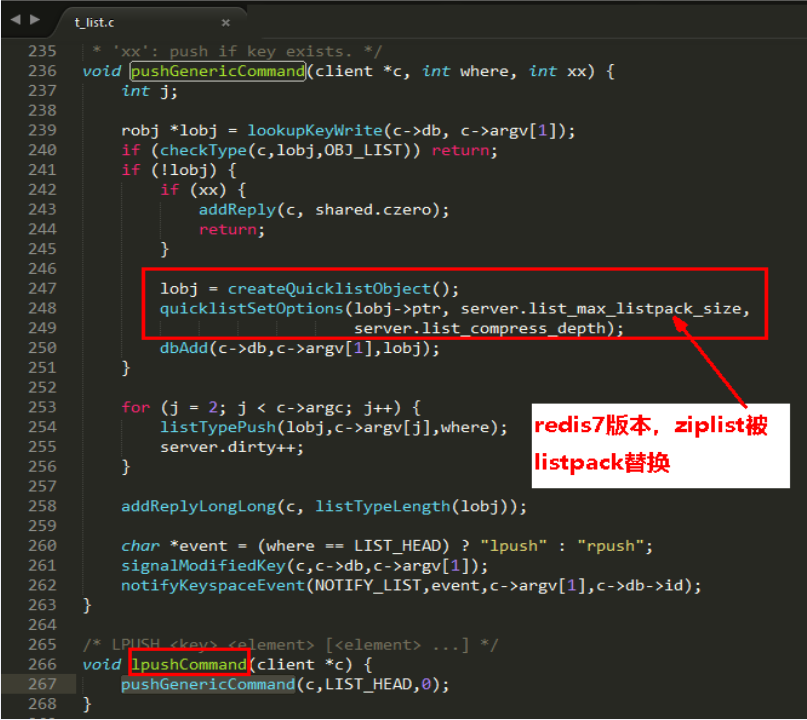
Task: Click addReplyLongLong call on line 258
Action: [199, 506]
